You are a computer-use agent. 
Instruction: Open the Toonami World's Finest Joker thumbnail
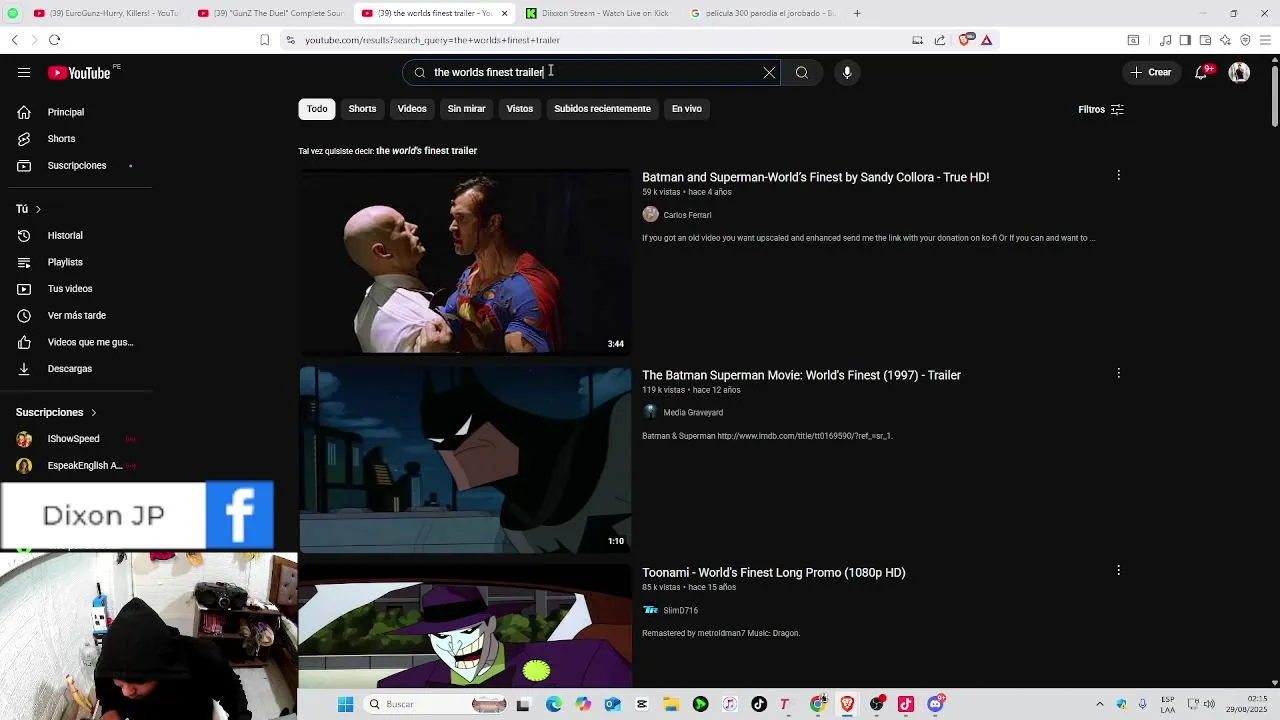coord(465,627)
